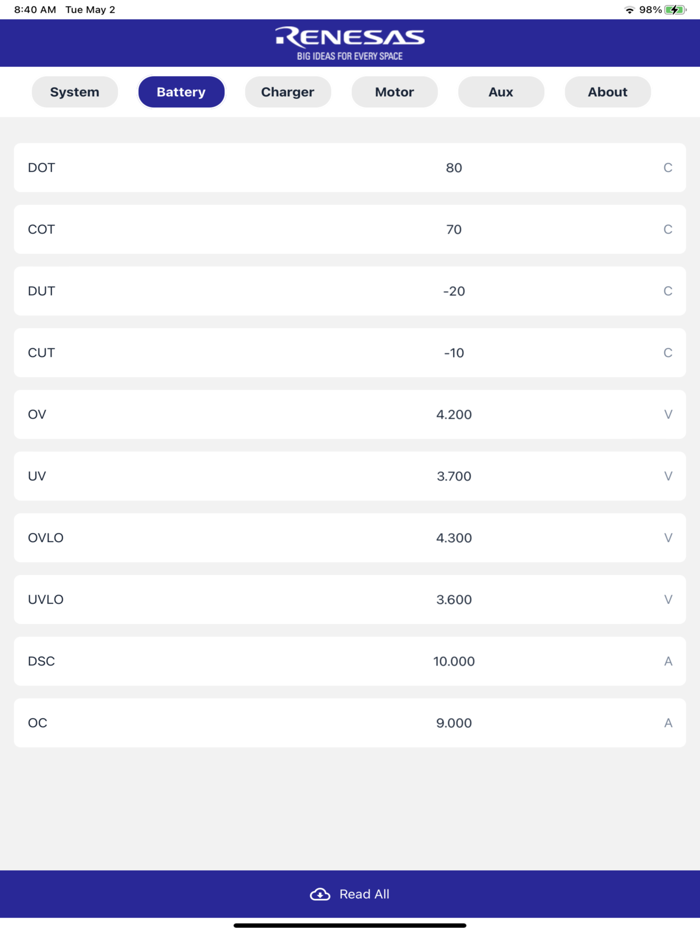This screenshot has width=700, height=934.
Task: Reselect the Battery tab
Action: (181, 91)
